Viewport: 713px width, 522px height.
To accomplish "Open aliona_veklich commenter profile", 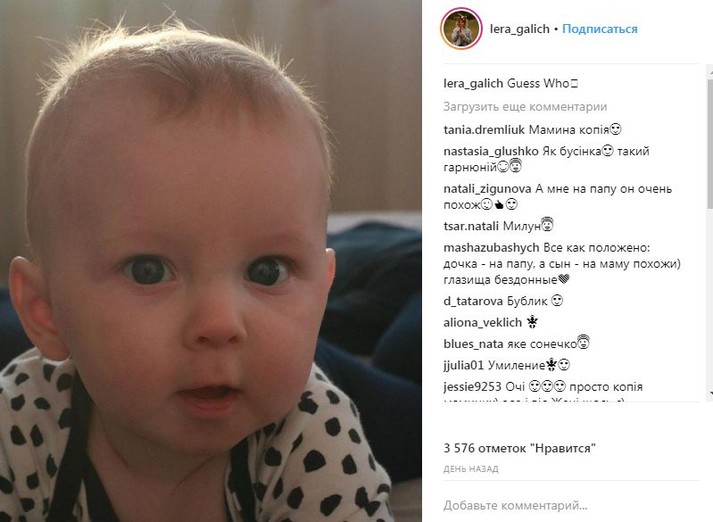I will 482,322.
